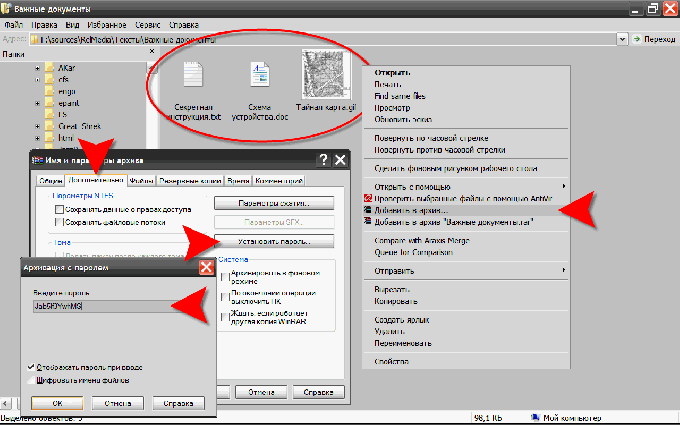Expand the AKar folder tree node

[x=37, y=68]
